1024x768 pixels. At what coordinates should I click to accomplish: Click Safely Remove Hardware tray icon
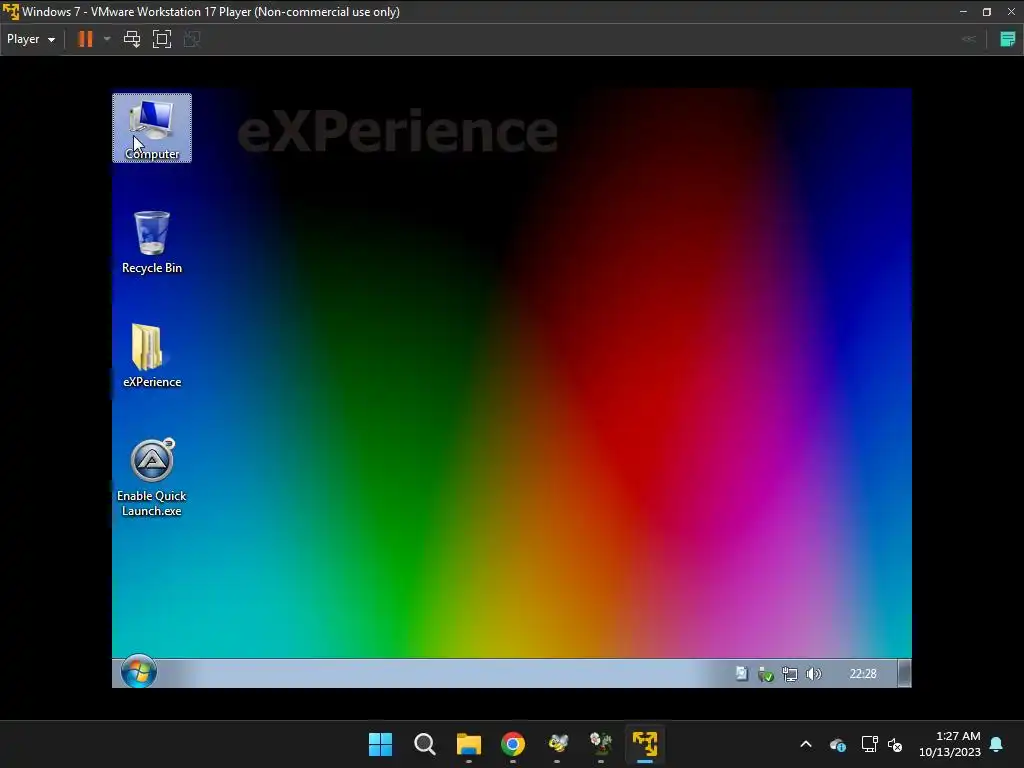(765, 674)
